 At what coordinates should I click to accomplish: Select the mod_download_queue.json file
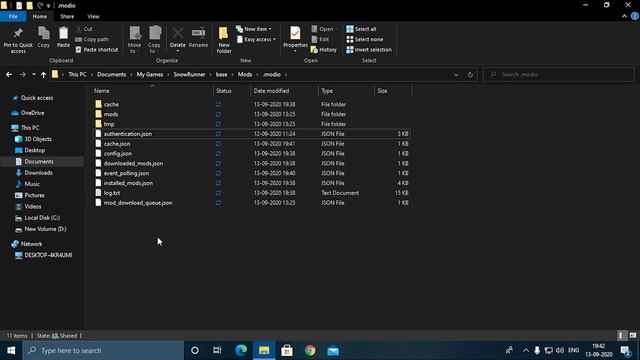(252, 202)
